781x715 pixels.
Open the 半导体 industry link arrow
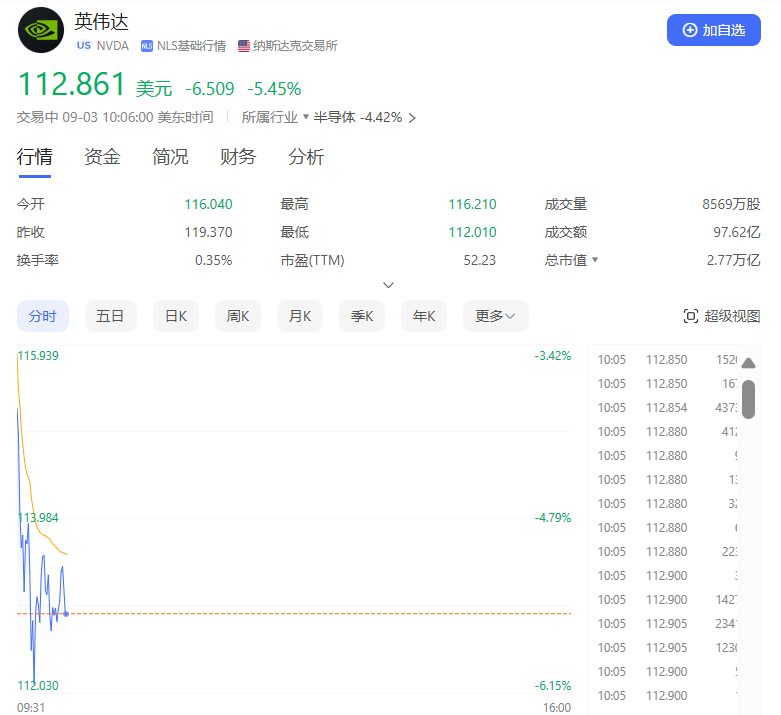tap(412, 118)
